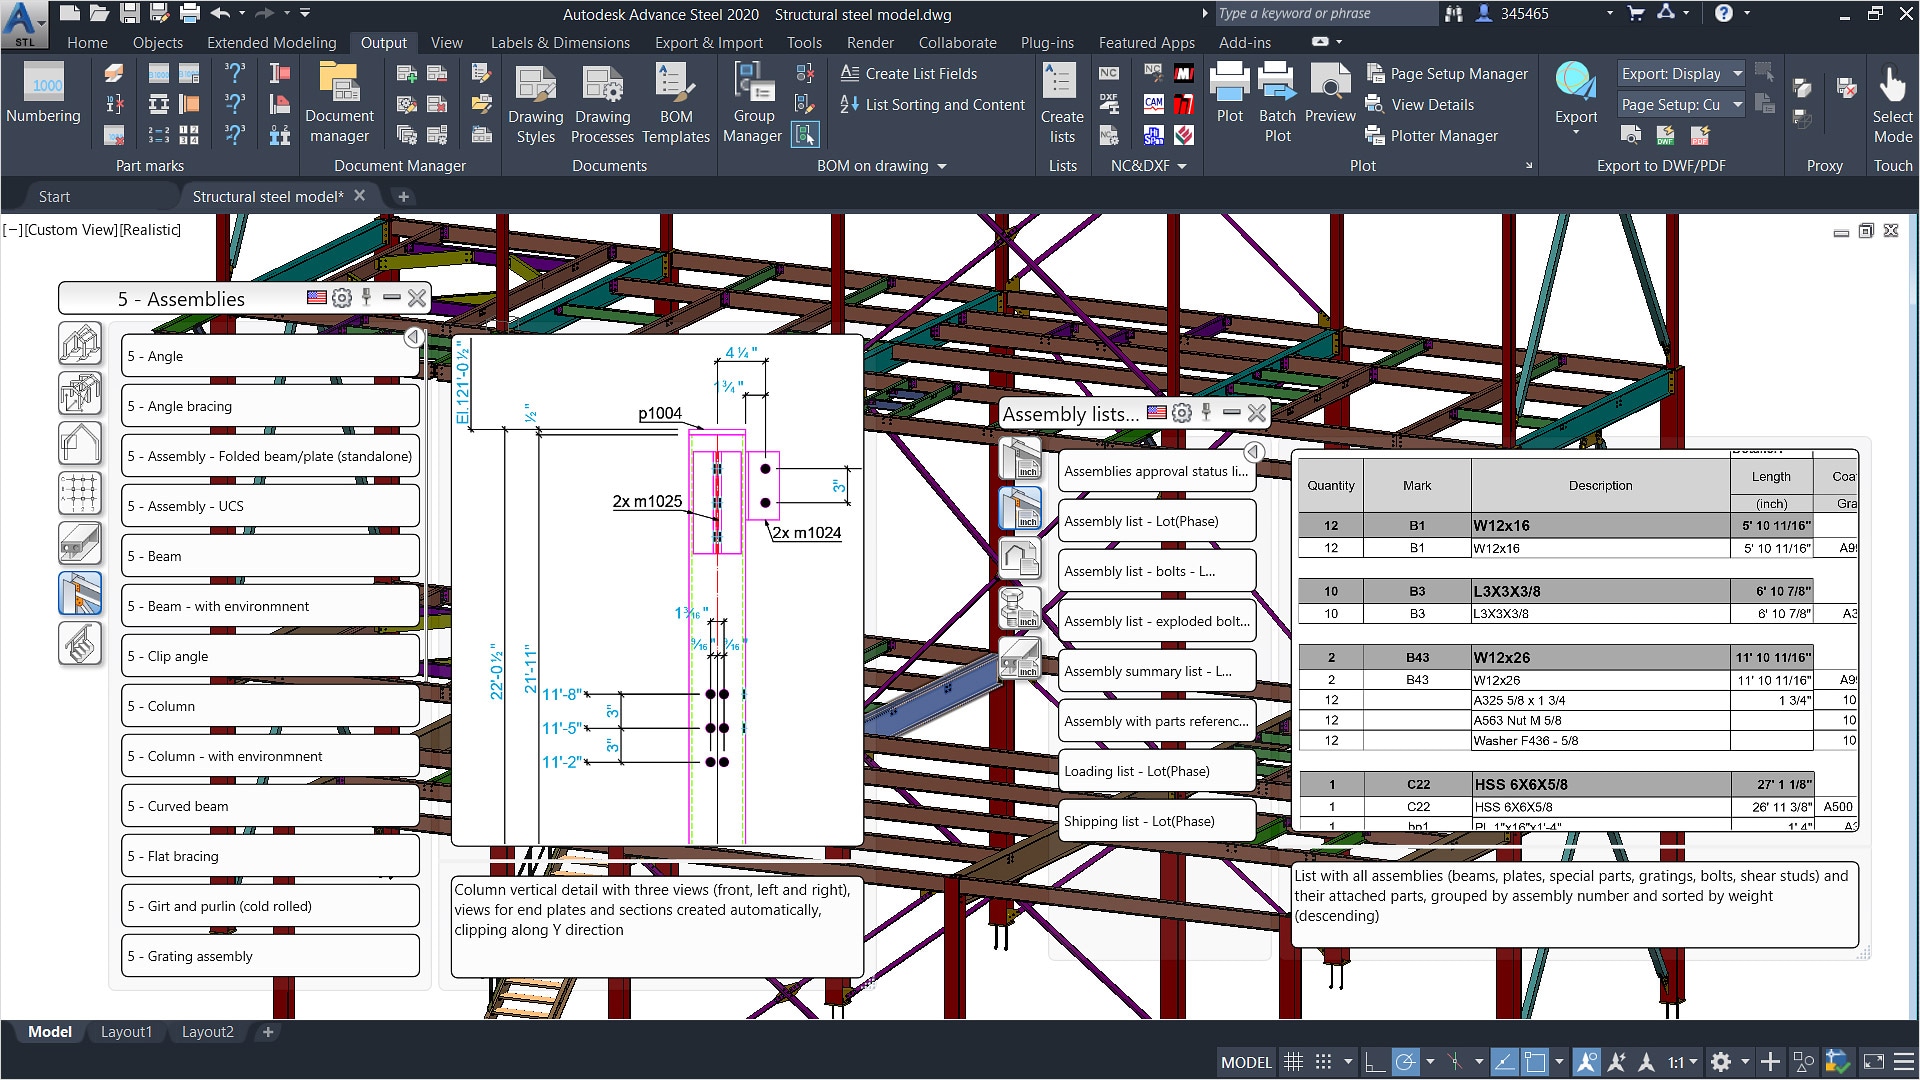Expand the BOM on drawing panel dropdown
1920x1080 pixels.
pyautogui.click(x=940, y=166)
